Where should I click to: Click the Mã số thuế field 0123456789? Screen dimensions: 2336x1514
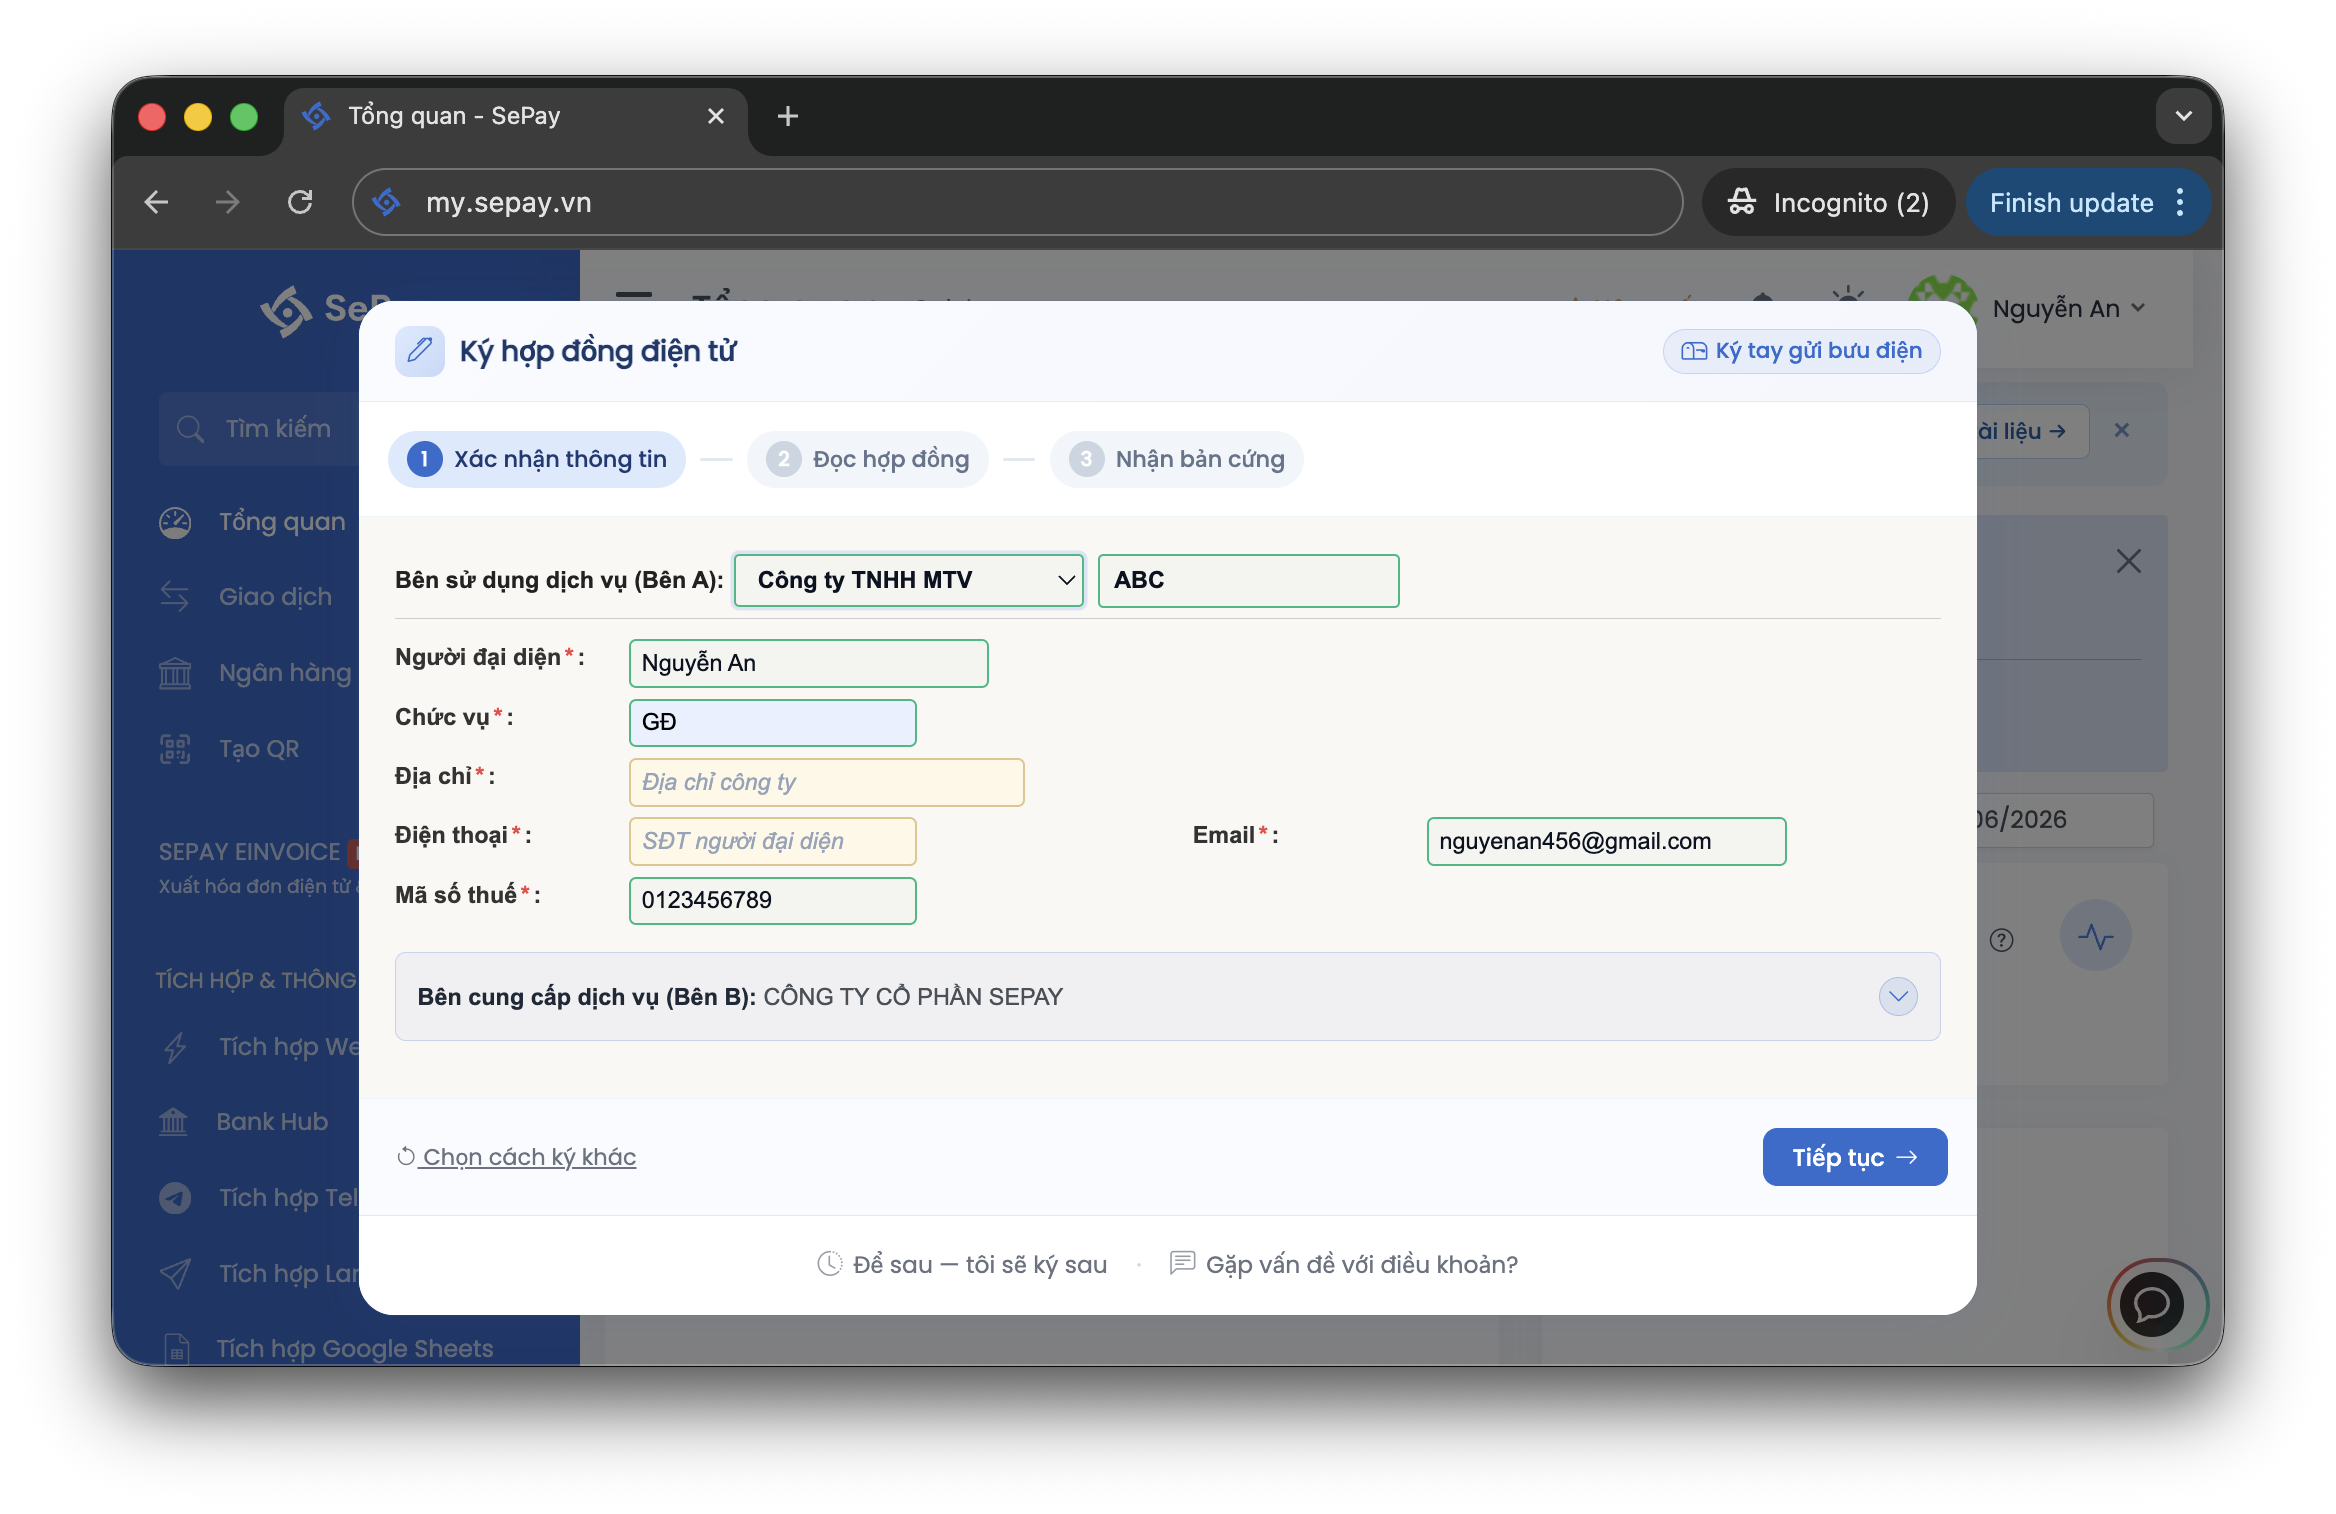[x=772, y=900]
